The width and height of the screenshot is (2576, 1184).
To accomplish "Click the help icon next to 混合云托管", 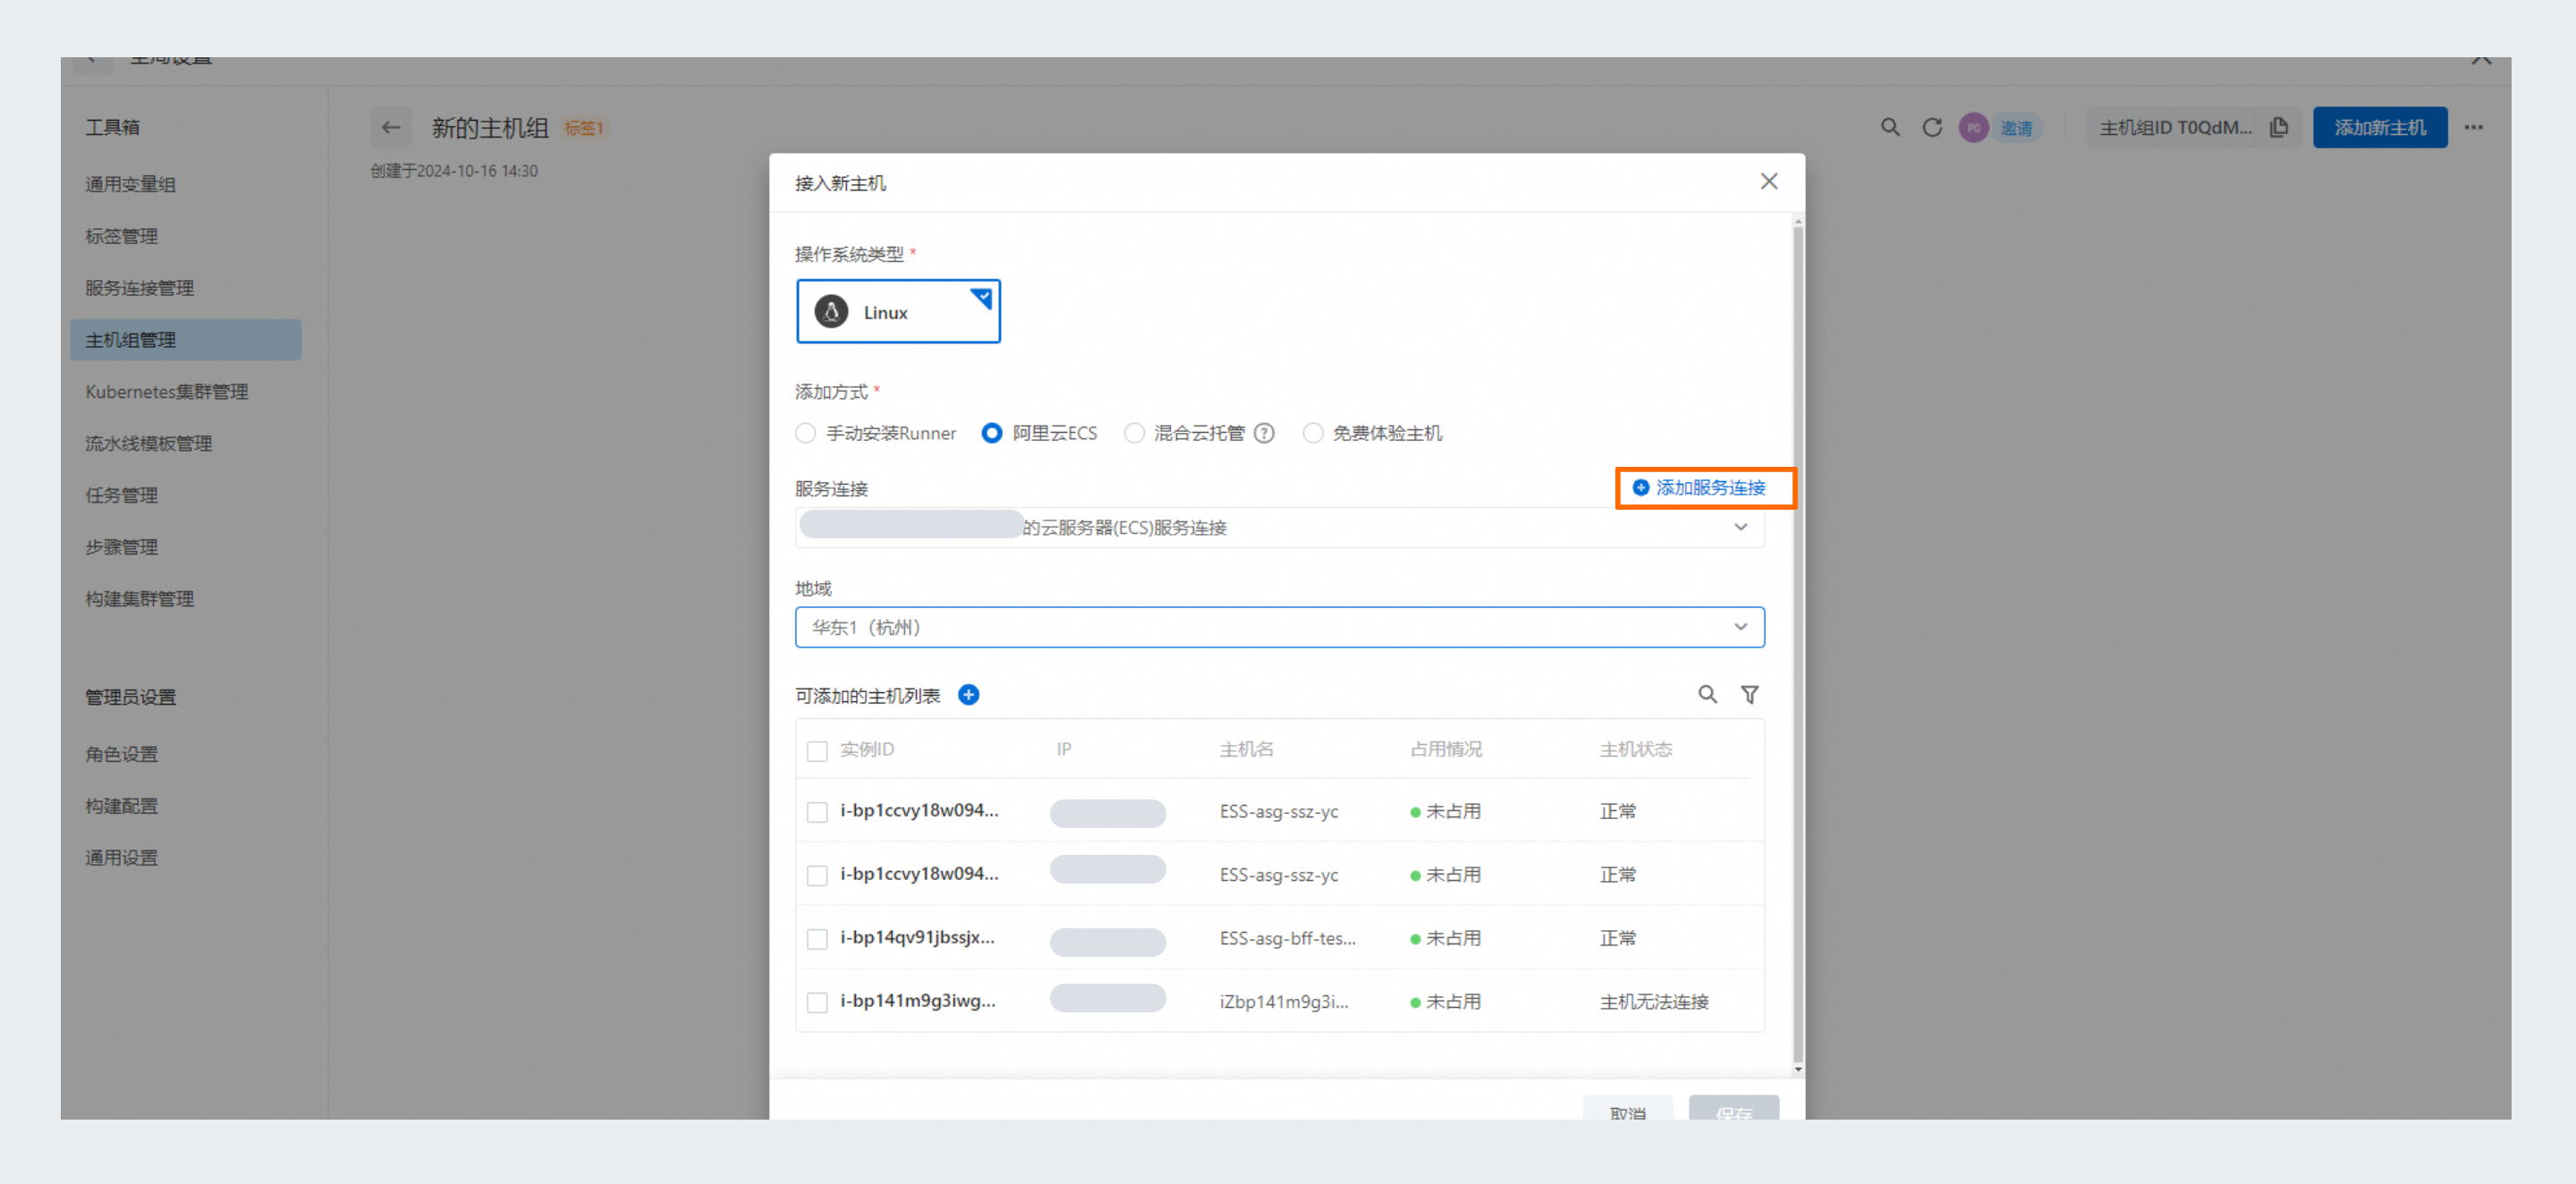I will 1264,433.
